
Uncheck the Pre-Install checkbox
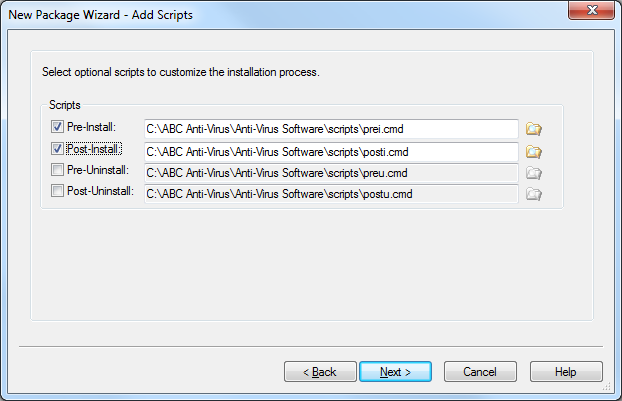57,127
